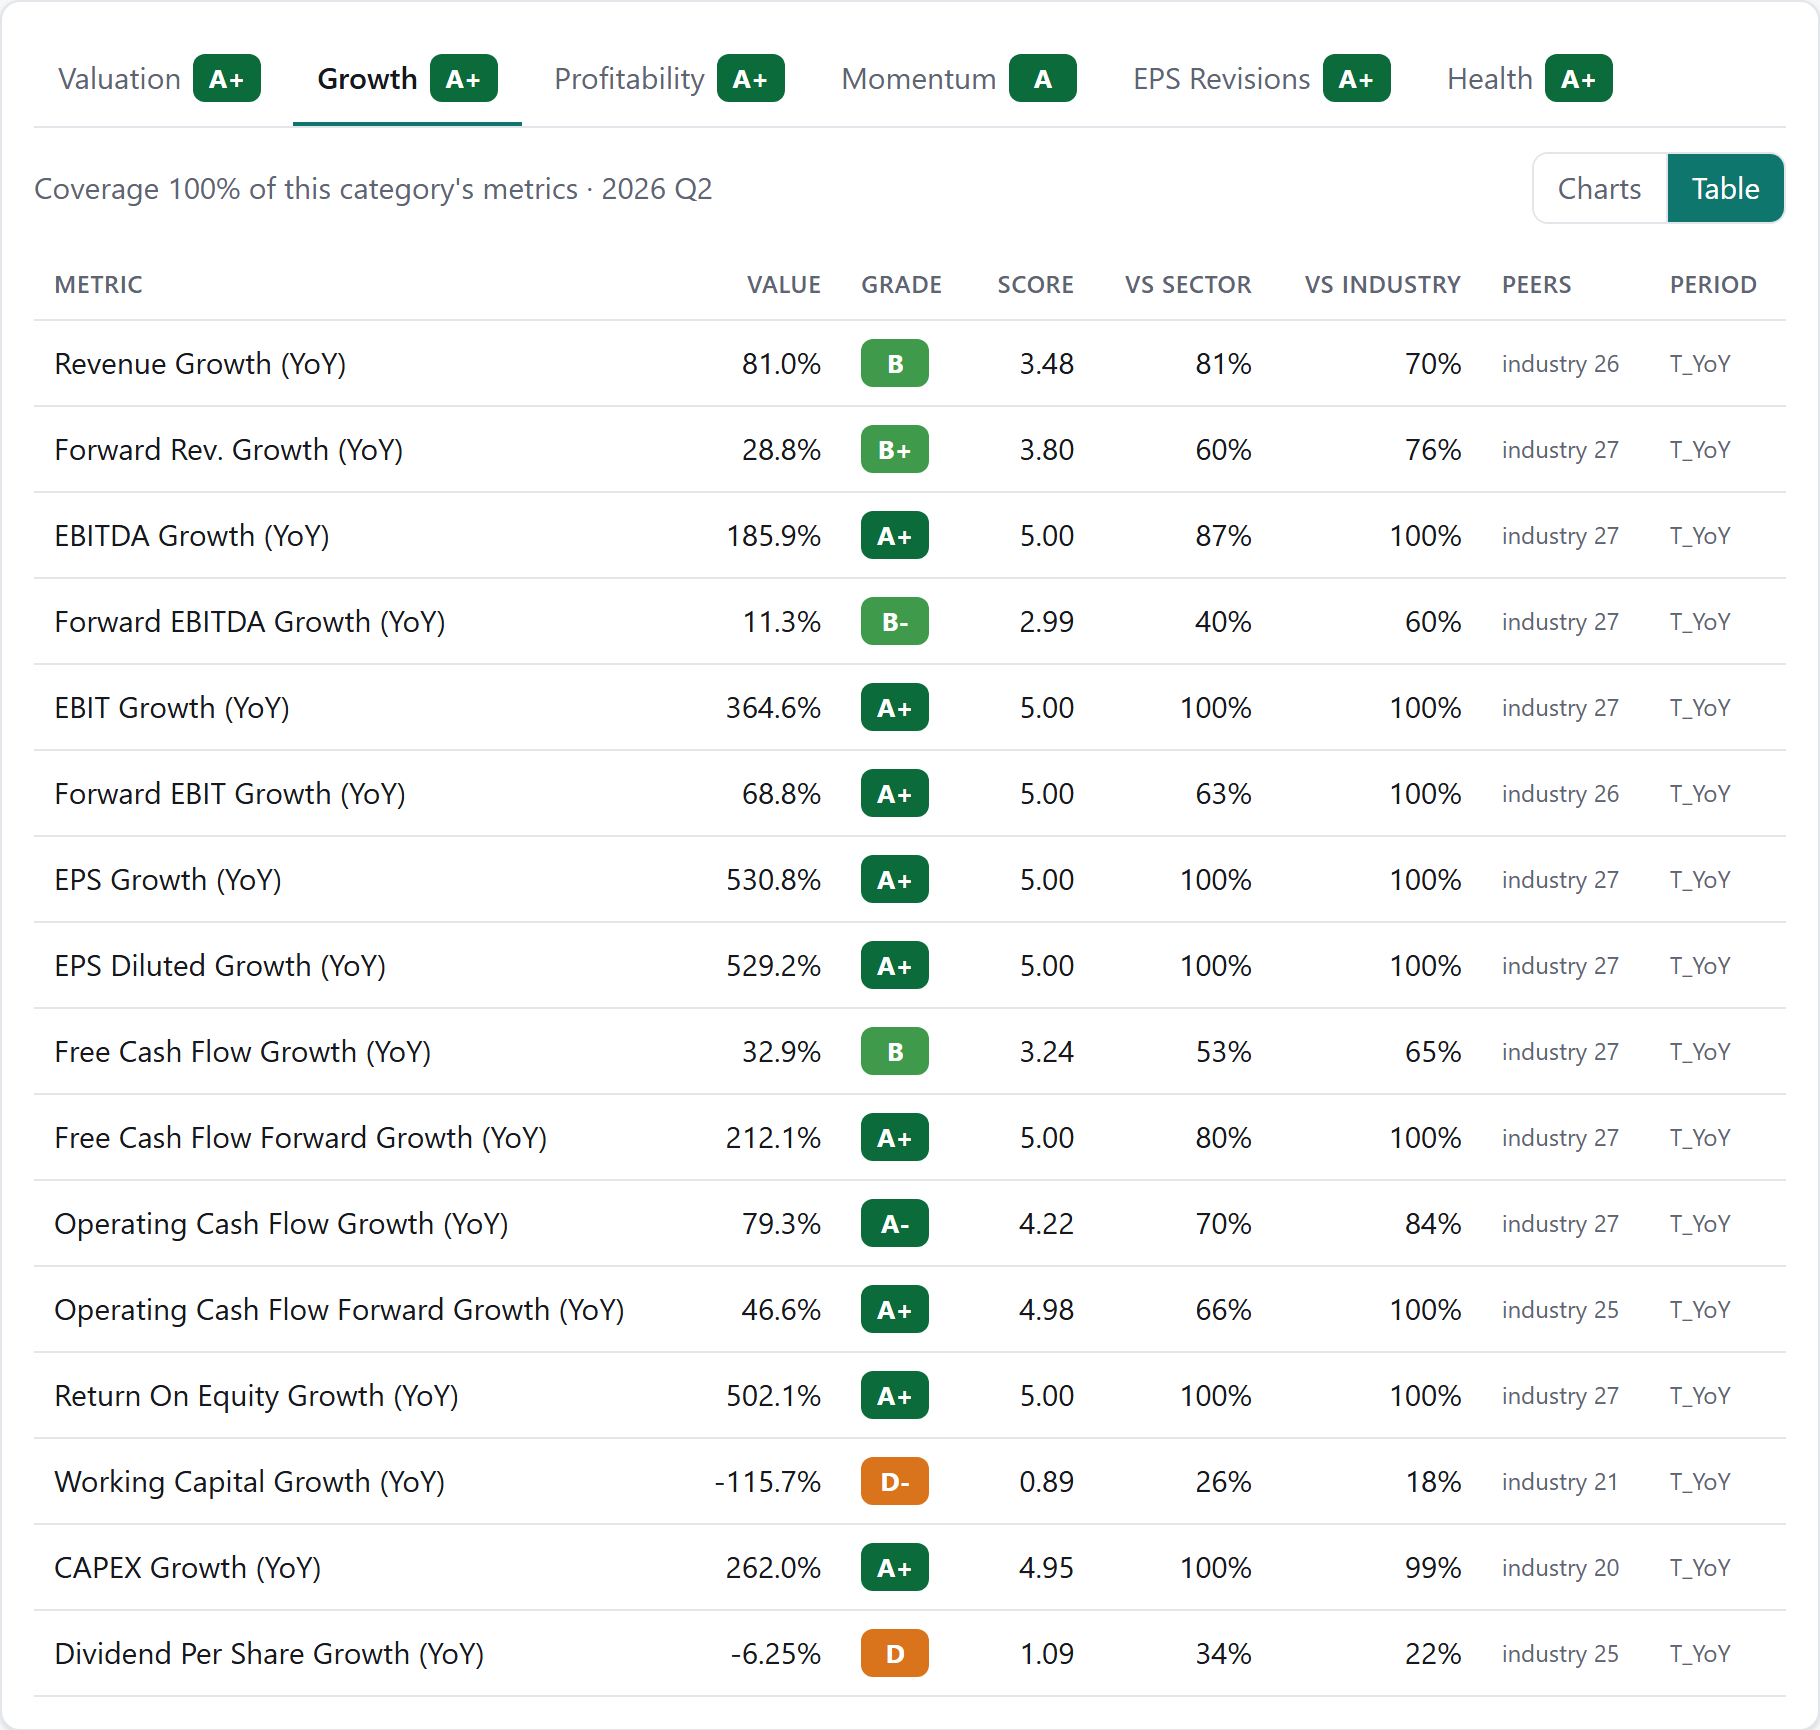The width and height of the screenshot is (1820, 1730).
Task: Sort by VS SECTOR column header
Action: pos(1188,285)
